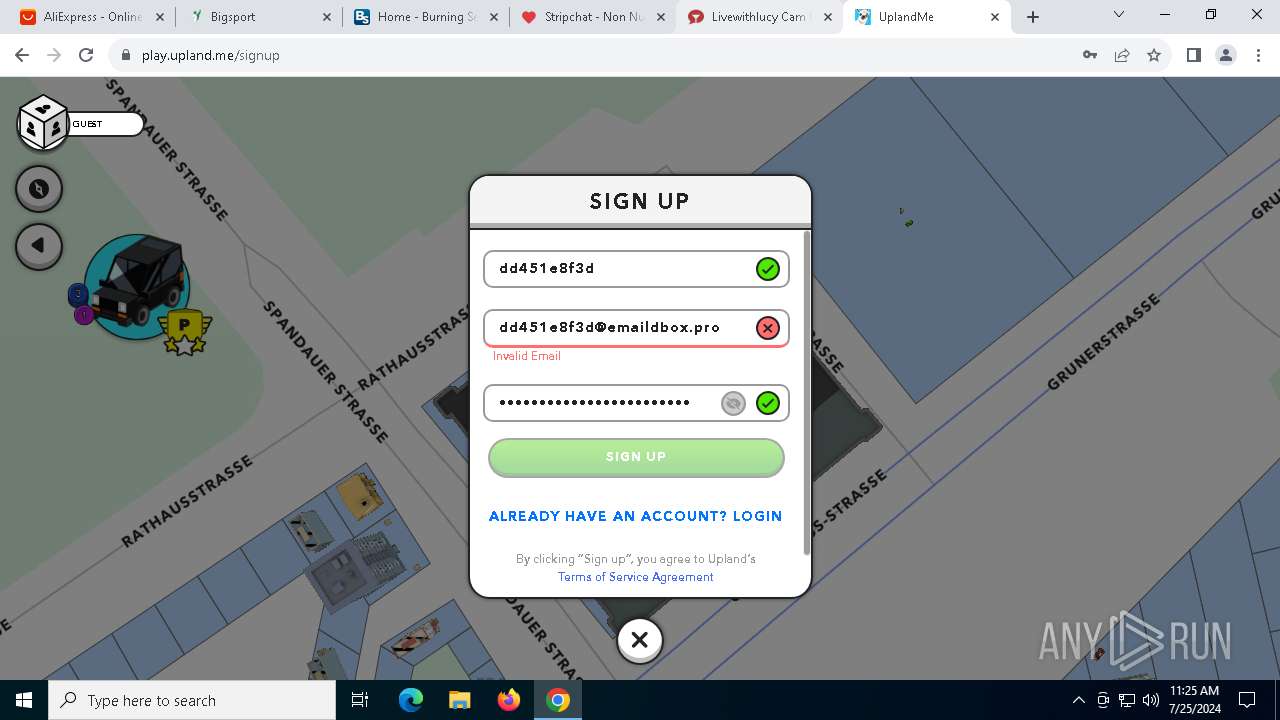Go back in browser history
Image resolution: width=1280 pixels, height=720 pixels.
22,55
